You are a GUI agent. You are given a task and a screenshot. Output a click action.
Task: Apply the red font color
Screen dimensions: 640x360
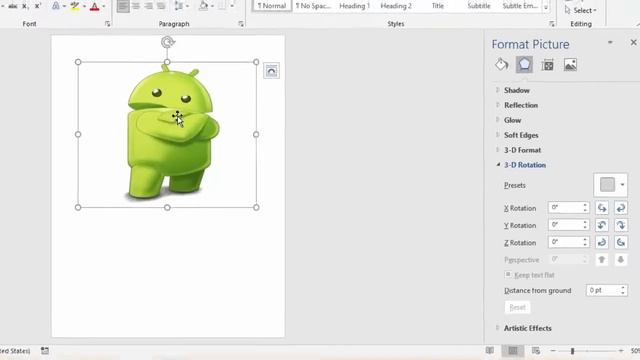(94, 6)
